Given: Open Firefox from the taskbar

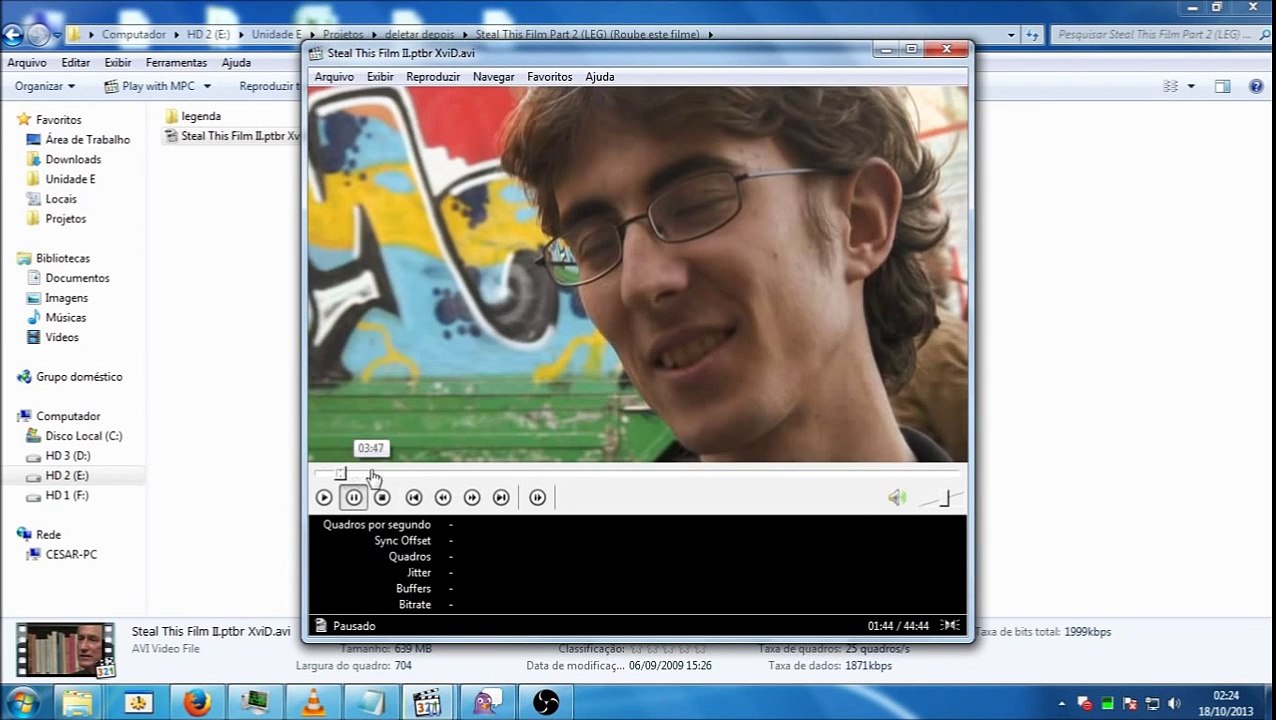Looking at the screenshot, I should click(x=197, y=703).
